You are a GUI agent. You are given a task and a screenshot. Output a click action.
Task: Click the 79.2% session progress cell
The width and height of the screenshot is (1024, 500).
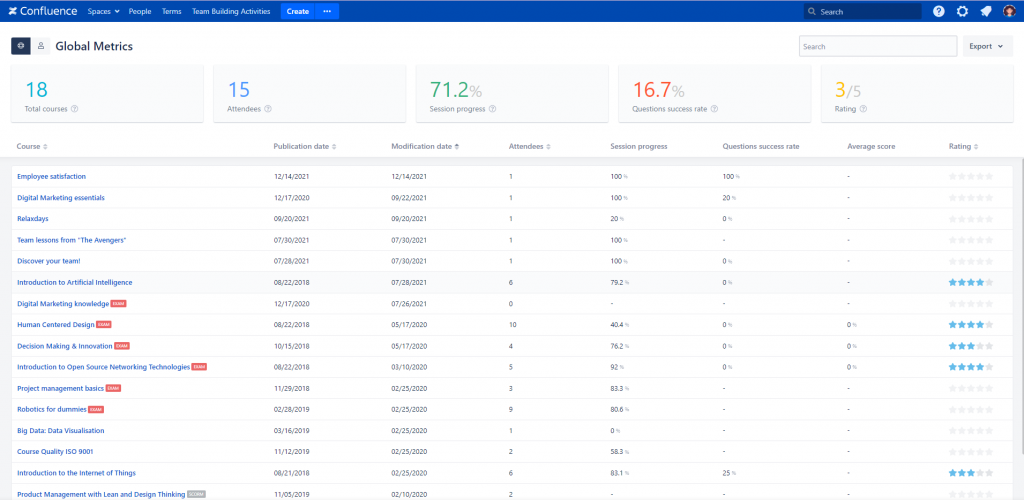(620, 283)
